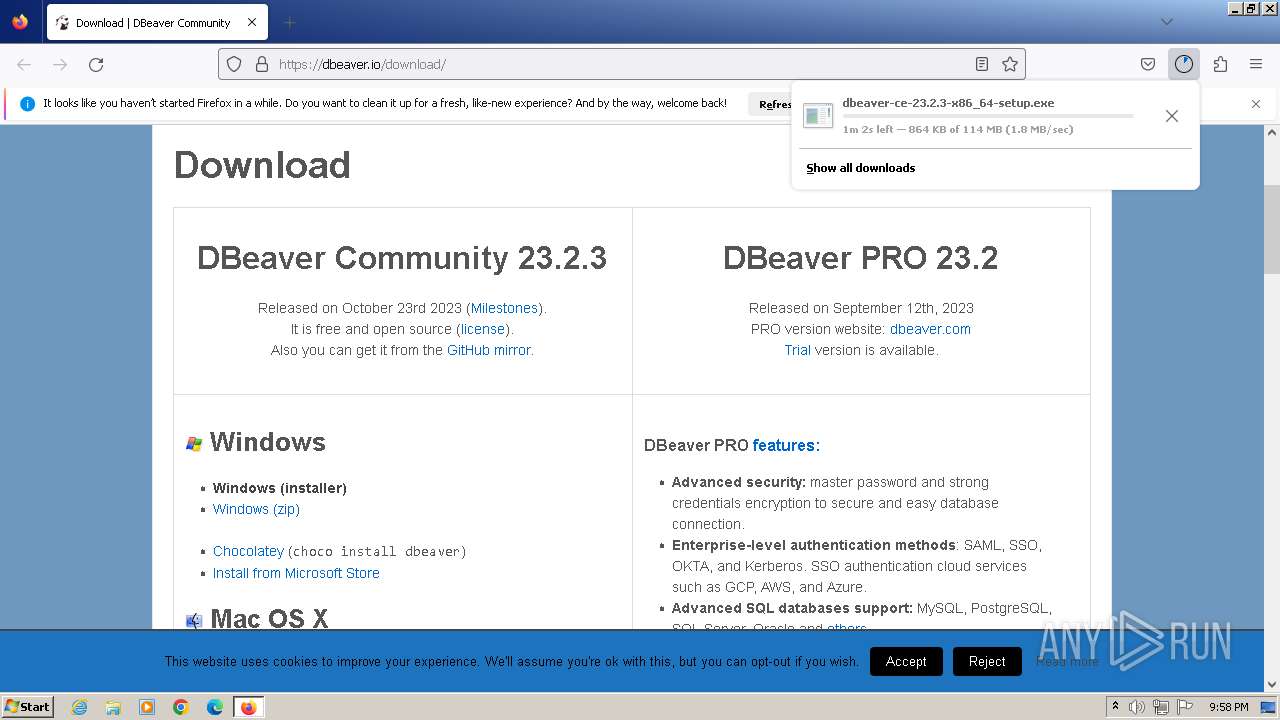Open the Extensions puzzle icon
Image resolution: width=1280 pixels, height=720 pixels.
[x=1220, y=64]
